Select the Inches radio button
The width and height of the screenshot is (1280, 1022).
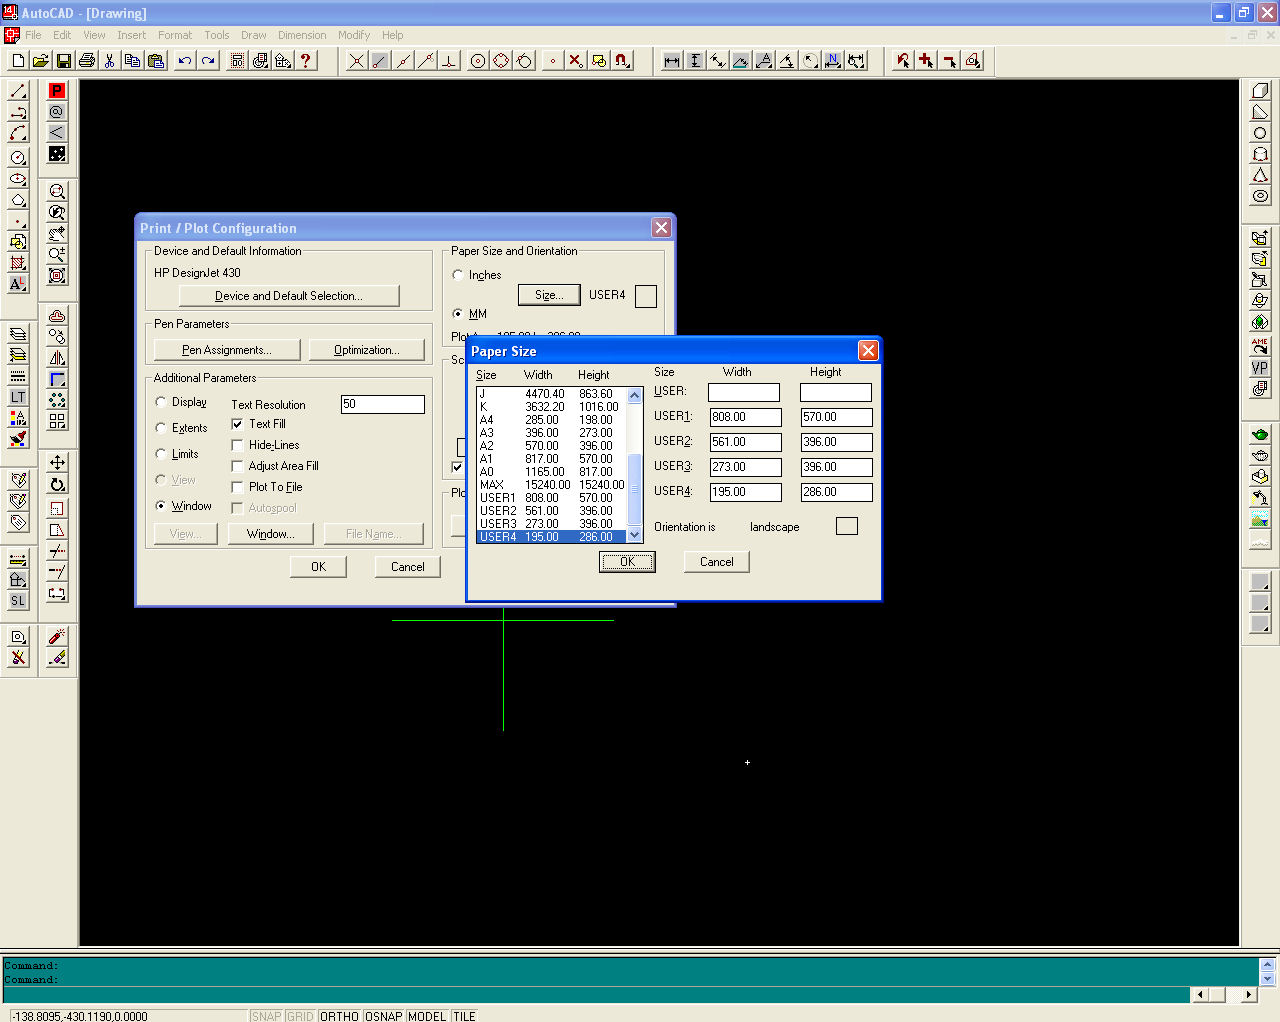point(458,275)
